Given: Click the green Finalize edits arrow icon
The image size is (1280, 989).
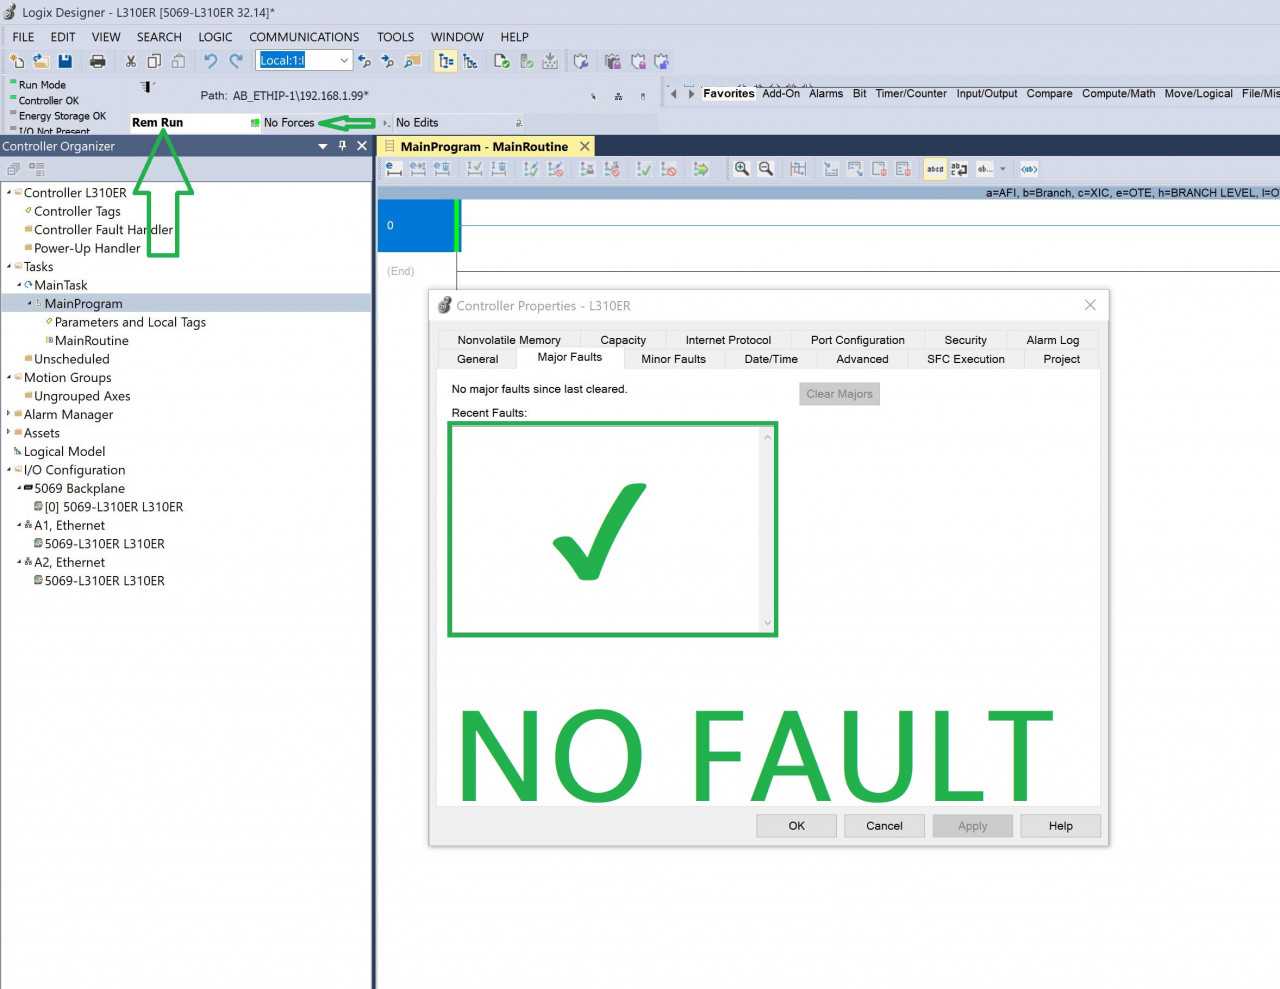Looking at the screenshot, I should pyautogui.click(x=701, y=169).
